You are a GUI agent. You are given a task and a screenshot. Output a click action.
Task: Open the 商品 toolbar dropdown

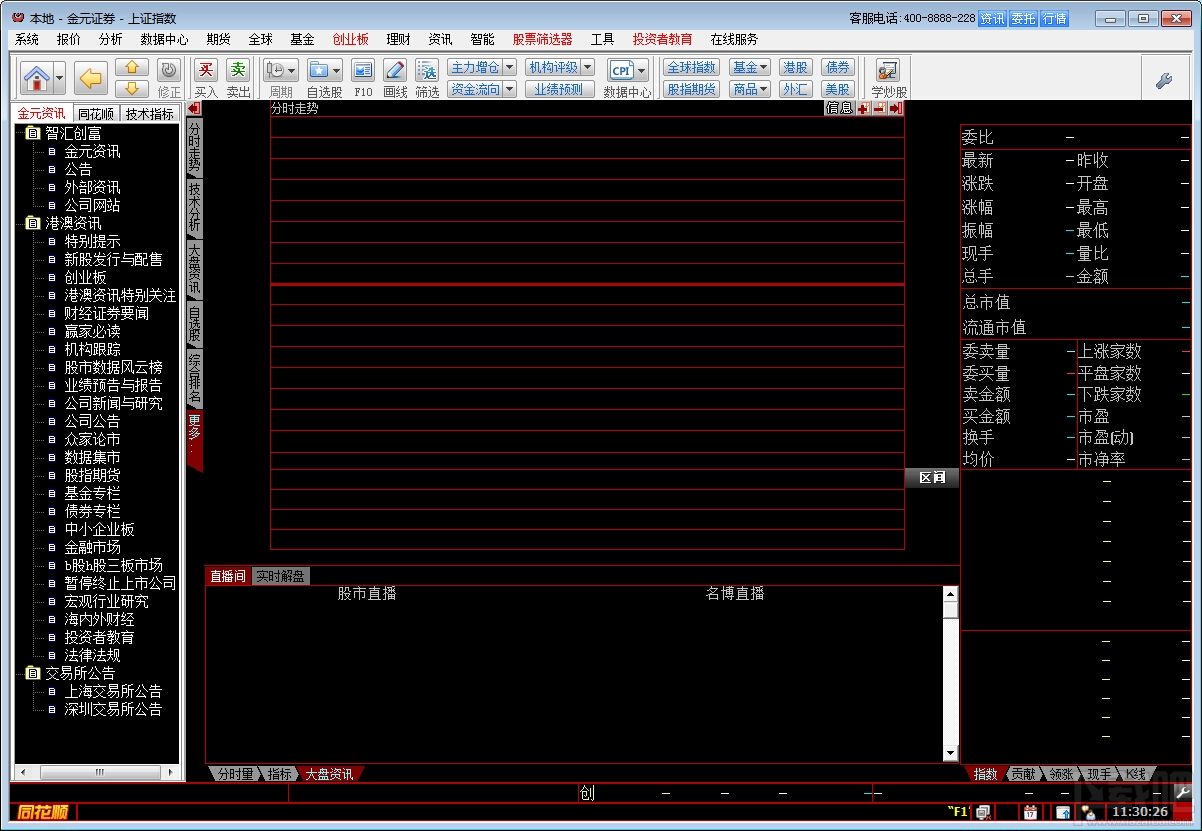[750, 89]
